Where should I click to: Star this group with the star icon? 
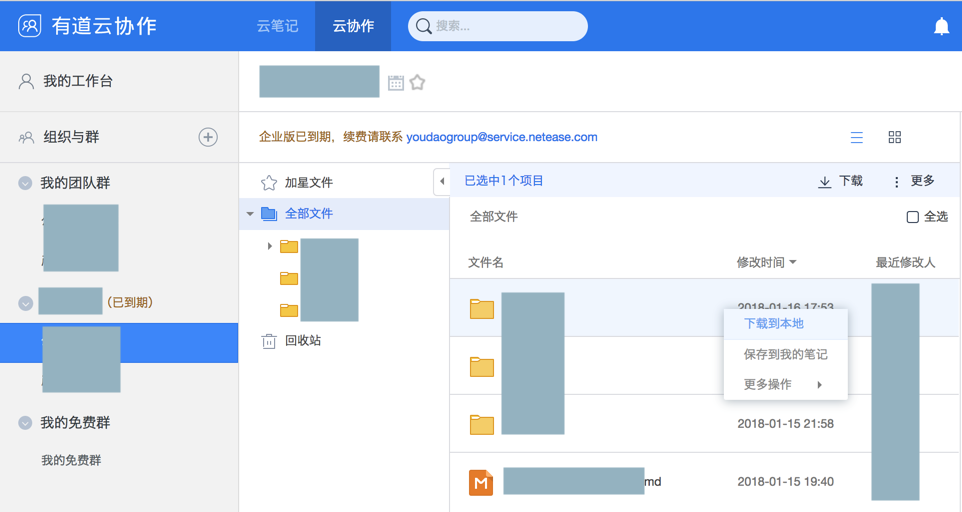point(418,83)
